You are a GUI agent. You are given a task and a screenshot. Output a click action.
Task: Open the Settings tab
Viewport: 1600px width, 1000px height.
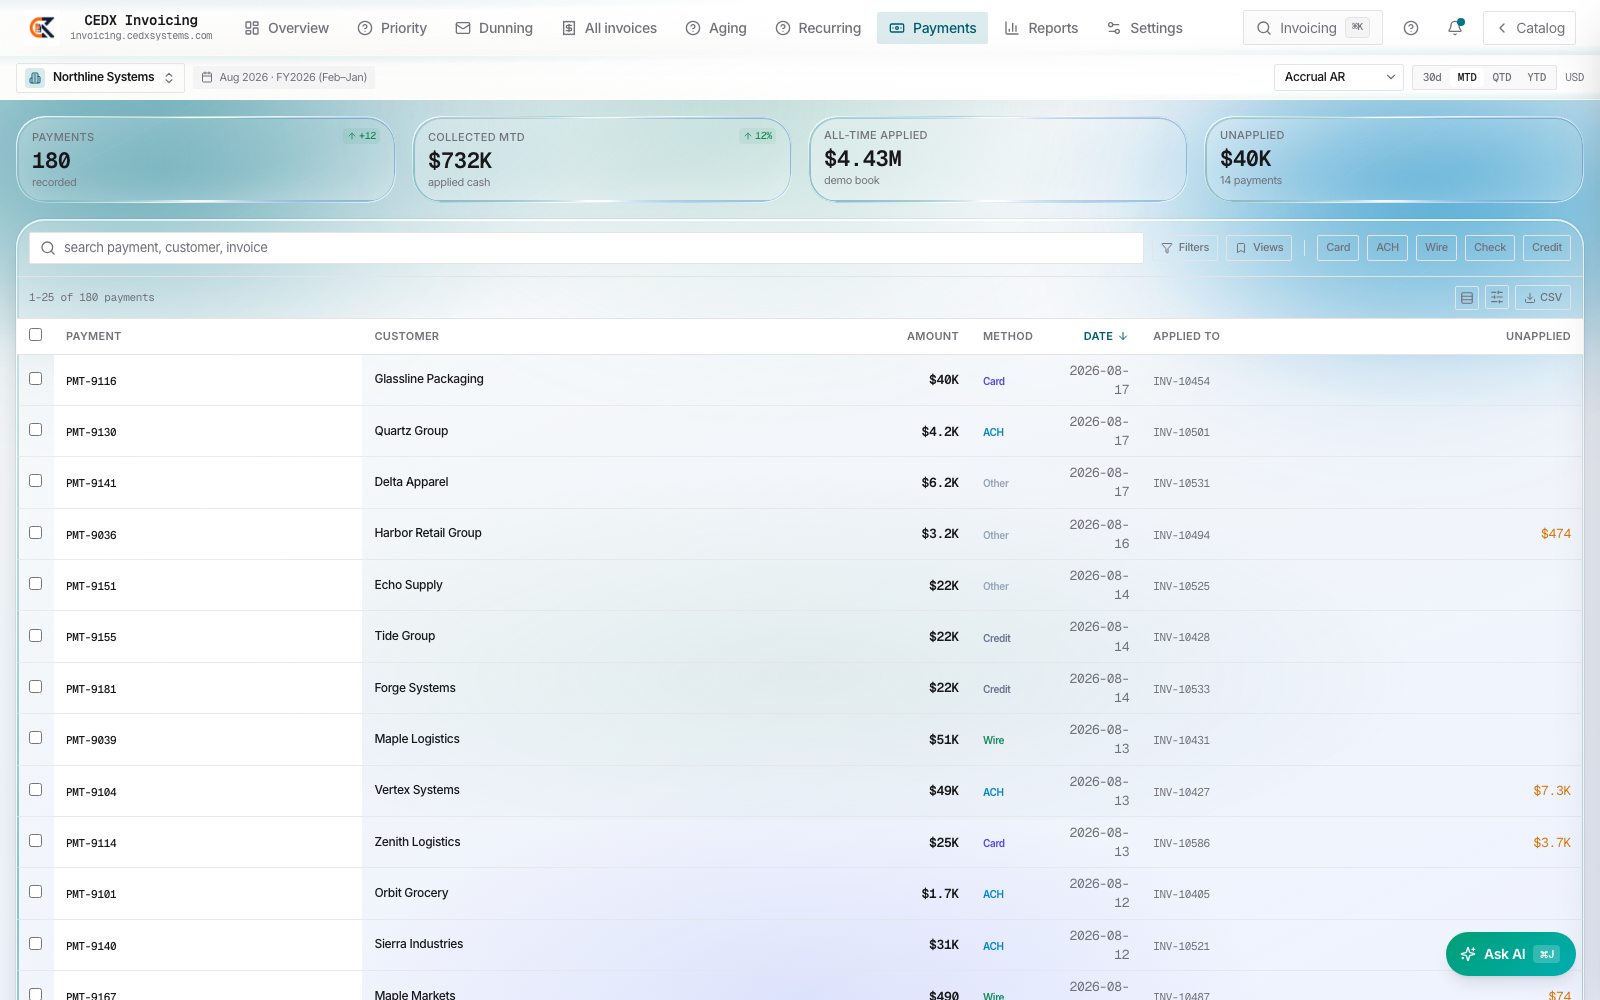[1145, 28]
